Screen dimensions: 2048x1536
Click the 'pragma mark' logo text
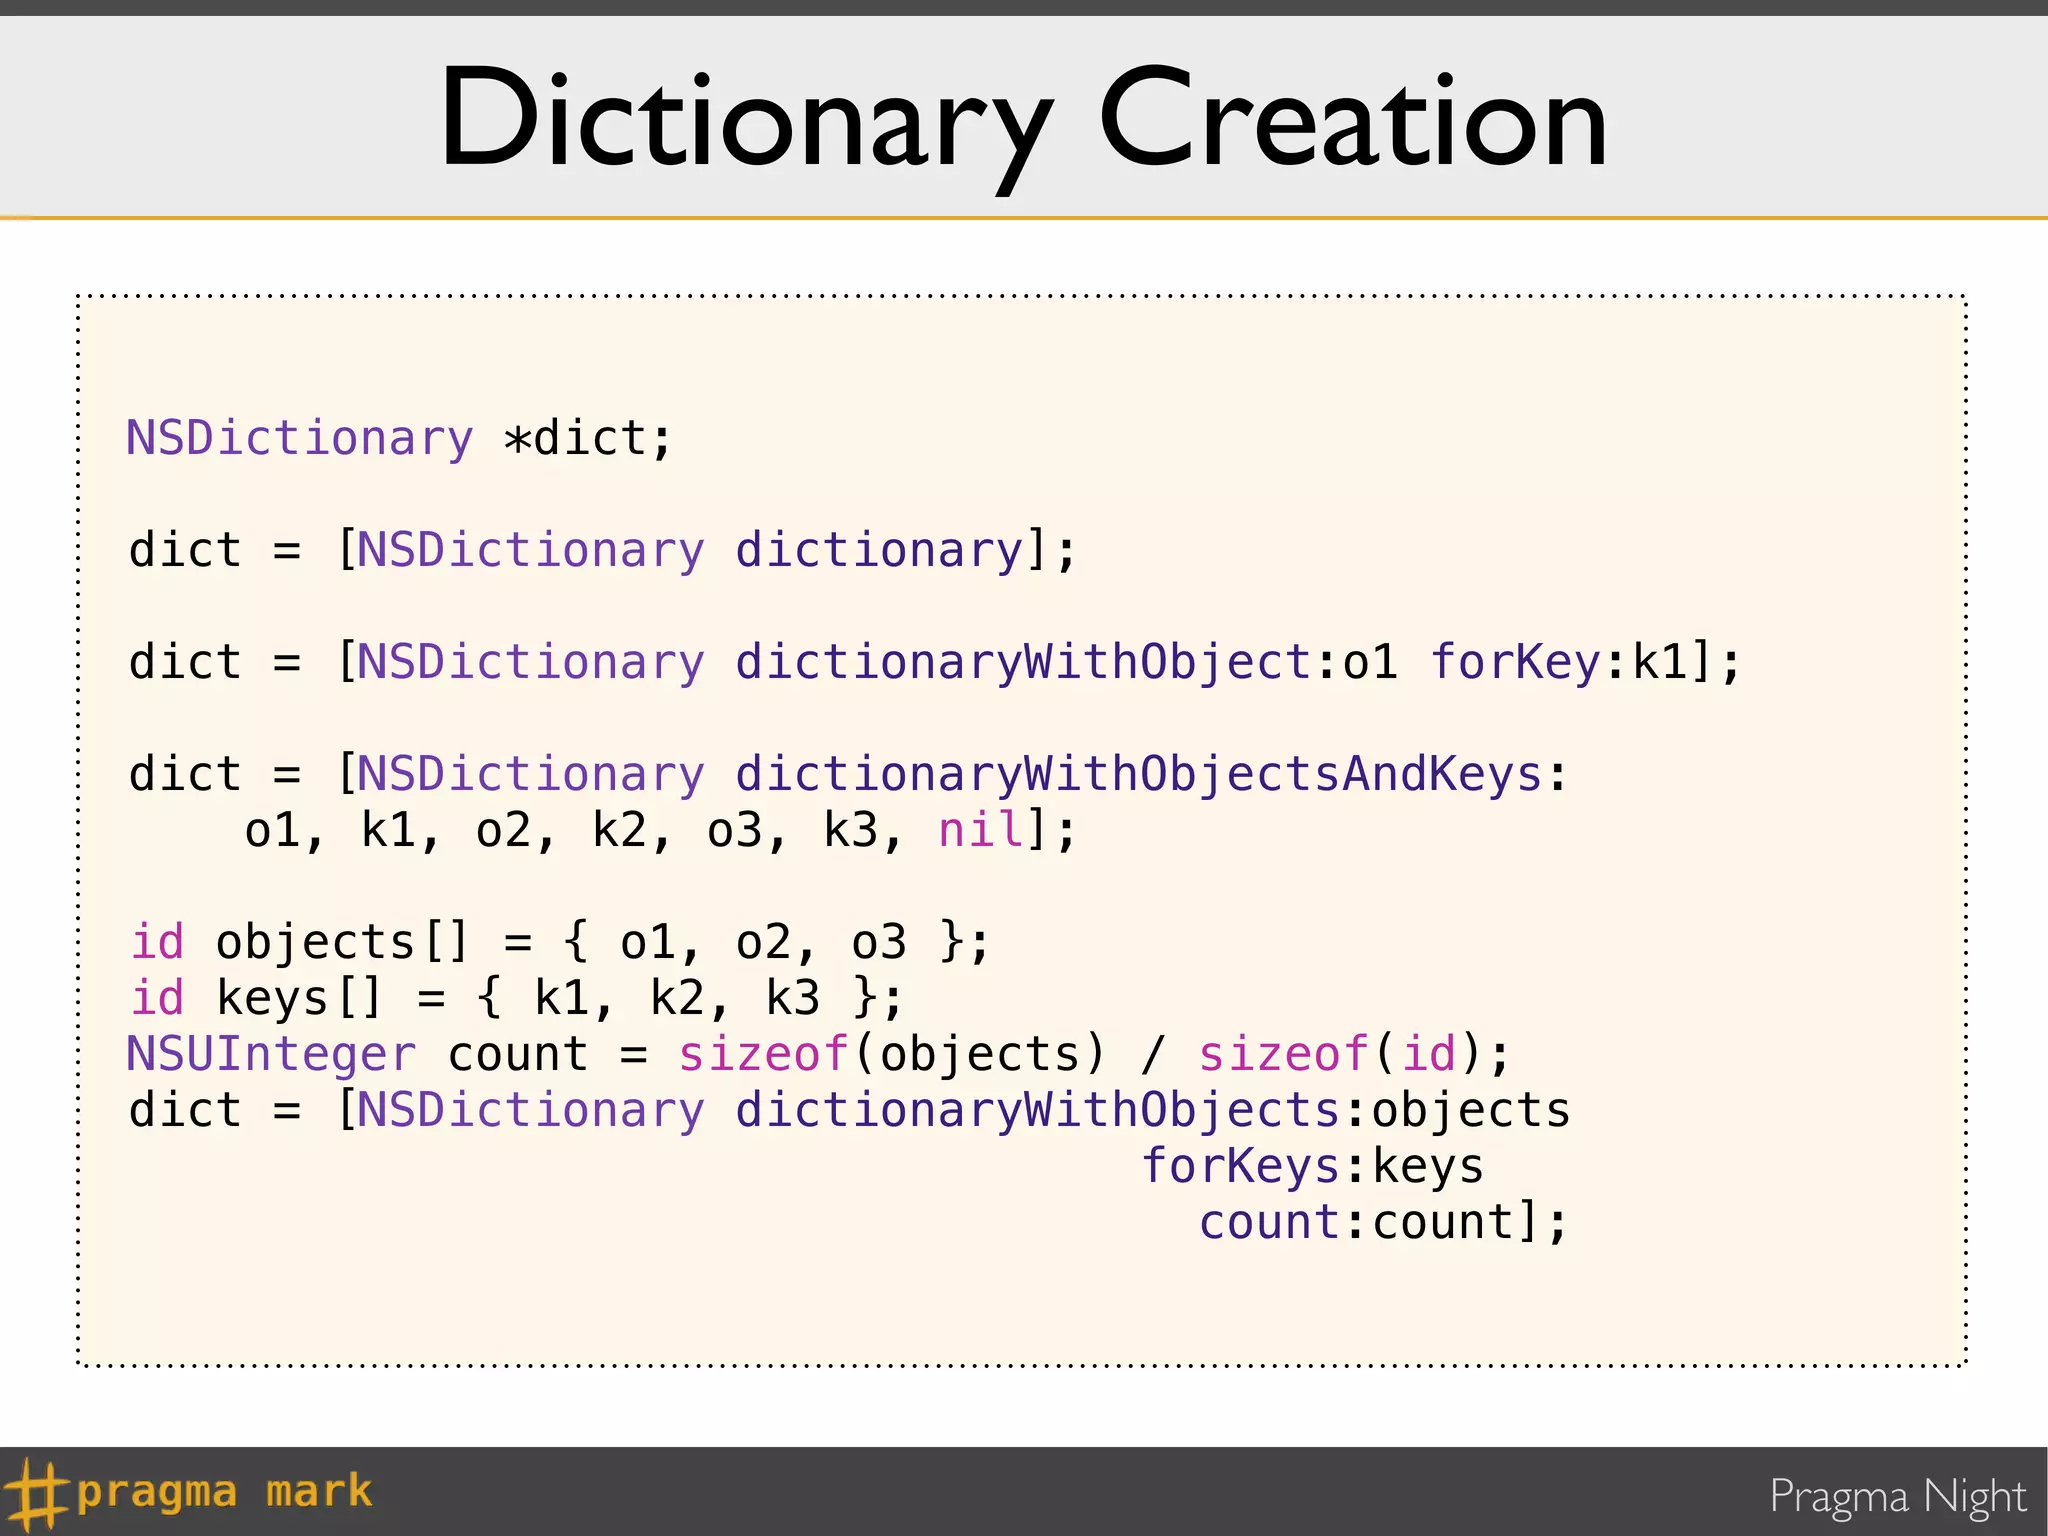pyautogui.click(x=224, y=1492)
